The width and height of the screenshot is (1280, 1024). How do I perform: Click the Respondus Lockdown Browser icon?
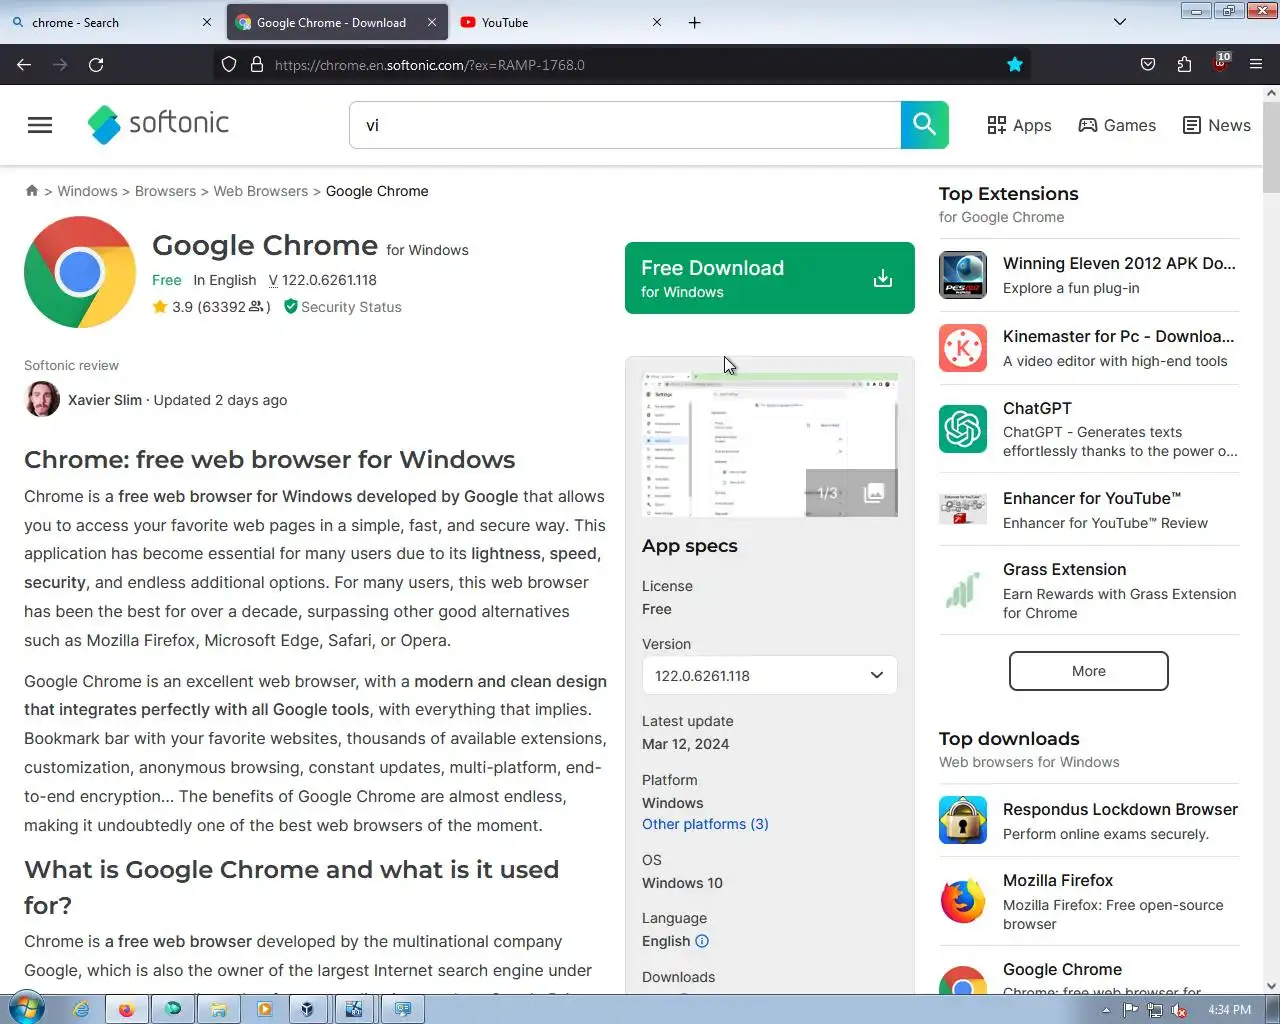pyautogui.click(x=963, y=820)
